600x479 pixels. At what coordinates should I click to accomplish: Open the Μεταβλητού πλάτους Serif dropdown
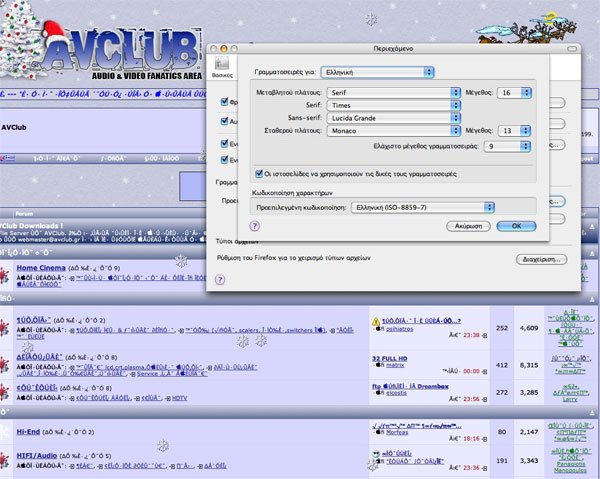(x=393, y=93)
